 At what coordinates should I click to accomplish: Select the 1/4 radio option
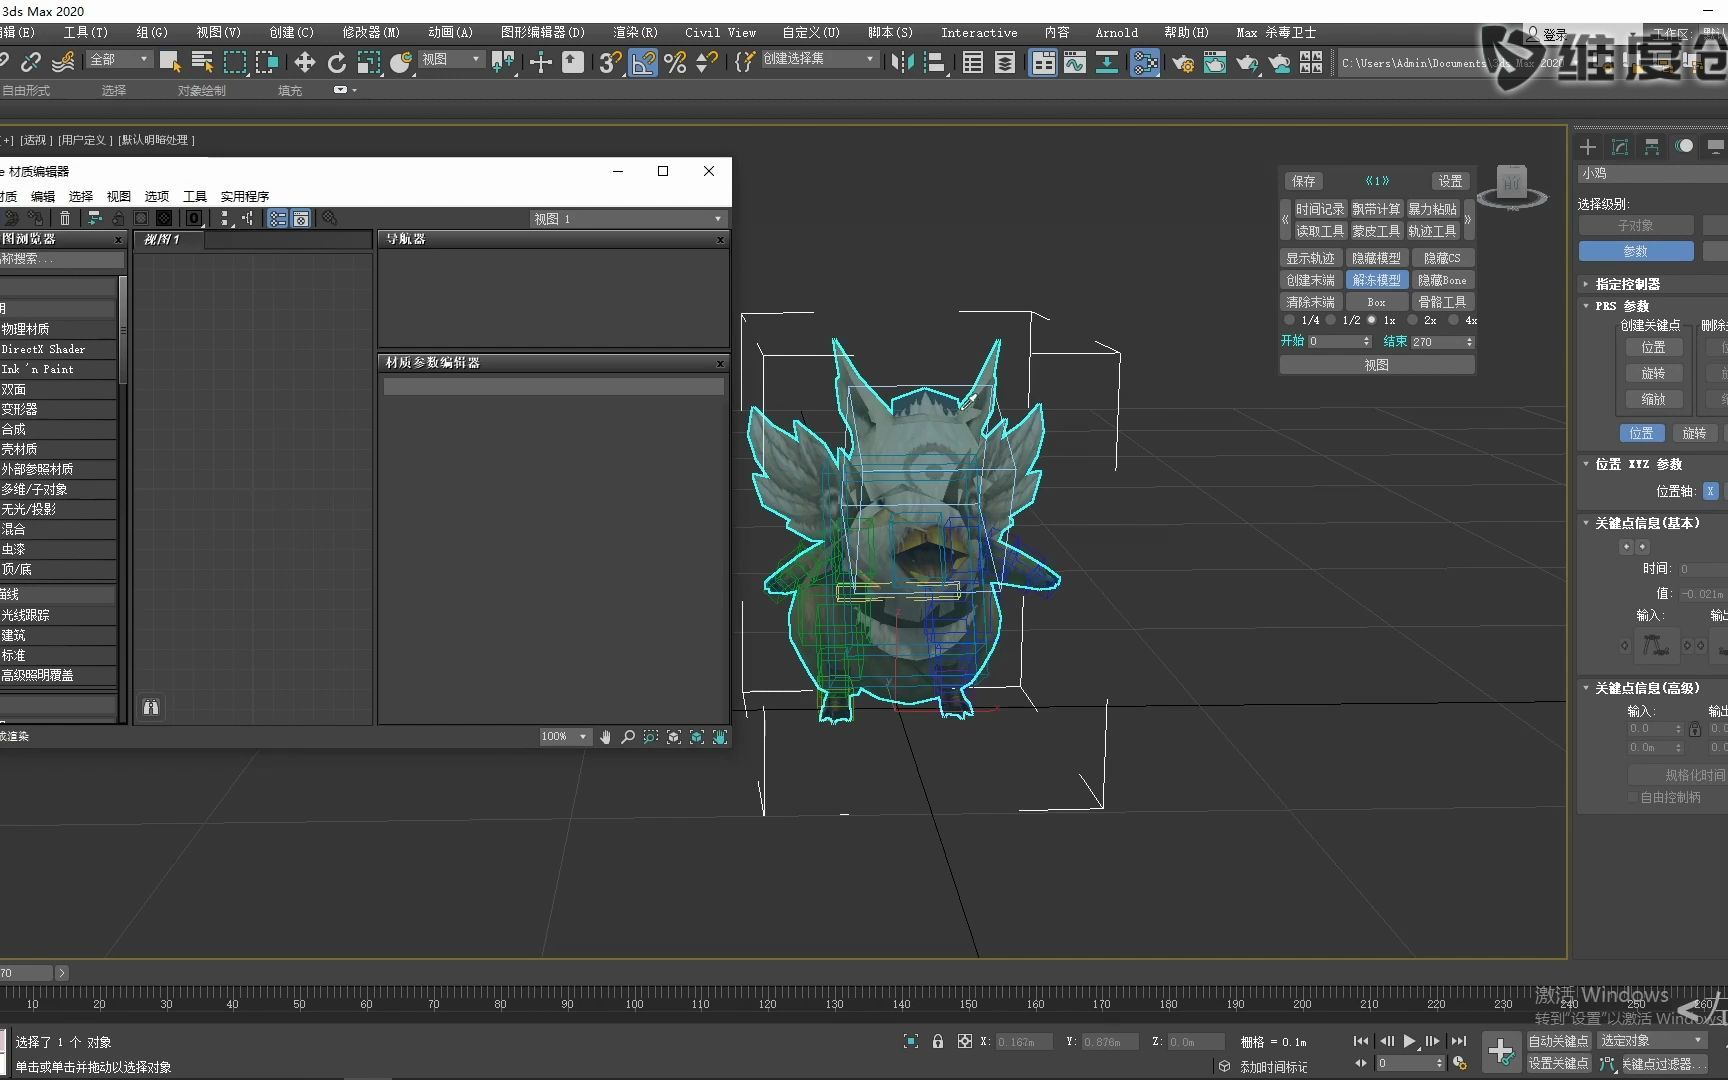tap(1290, 320)
